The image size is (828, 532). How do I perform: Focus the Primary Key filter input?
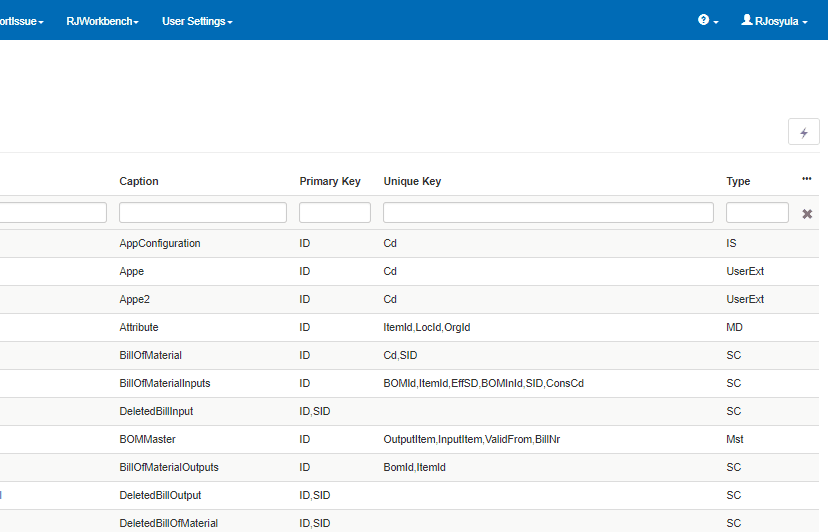coord(335,212)
